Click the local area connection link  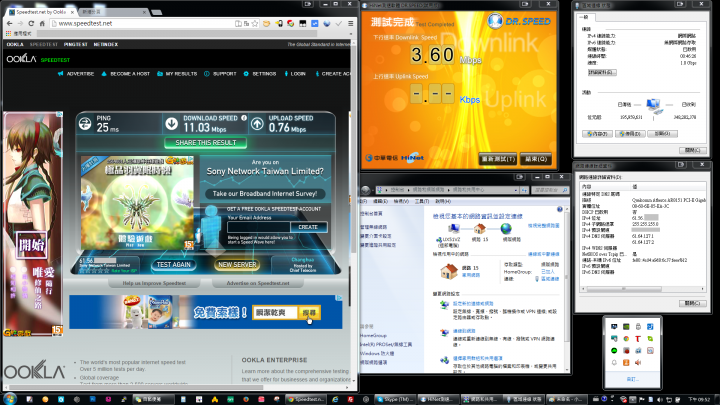coord(550,279)
